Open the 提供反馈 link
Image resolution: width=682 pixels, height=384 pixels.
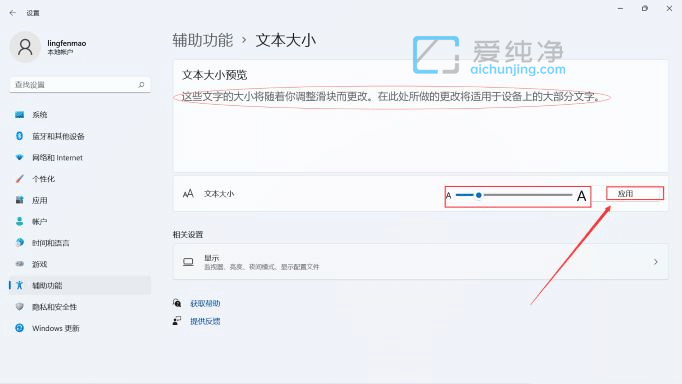205,321
